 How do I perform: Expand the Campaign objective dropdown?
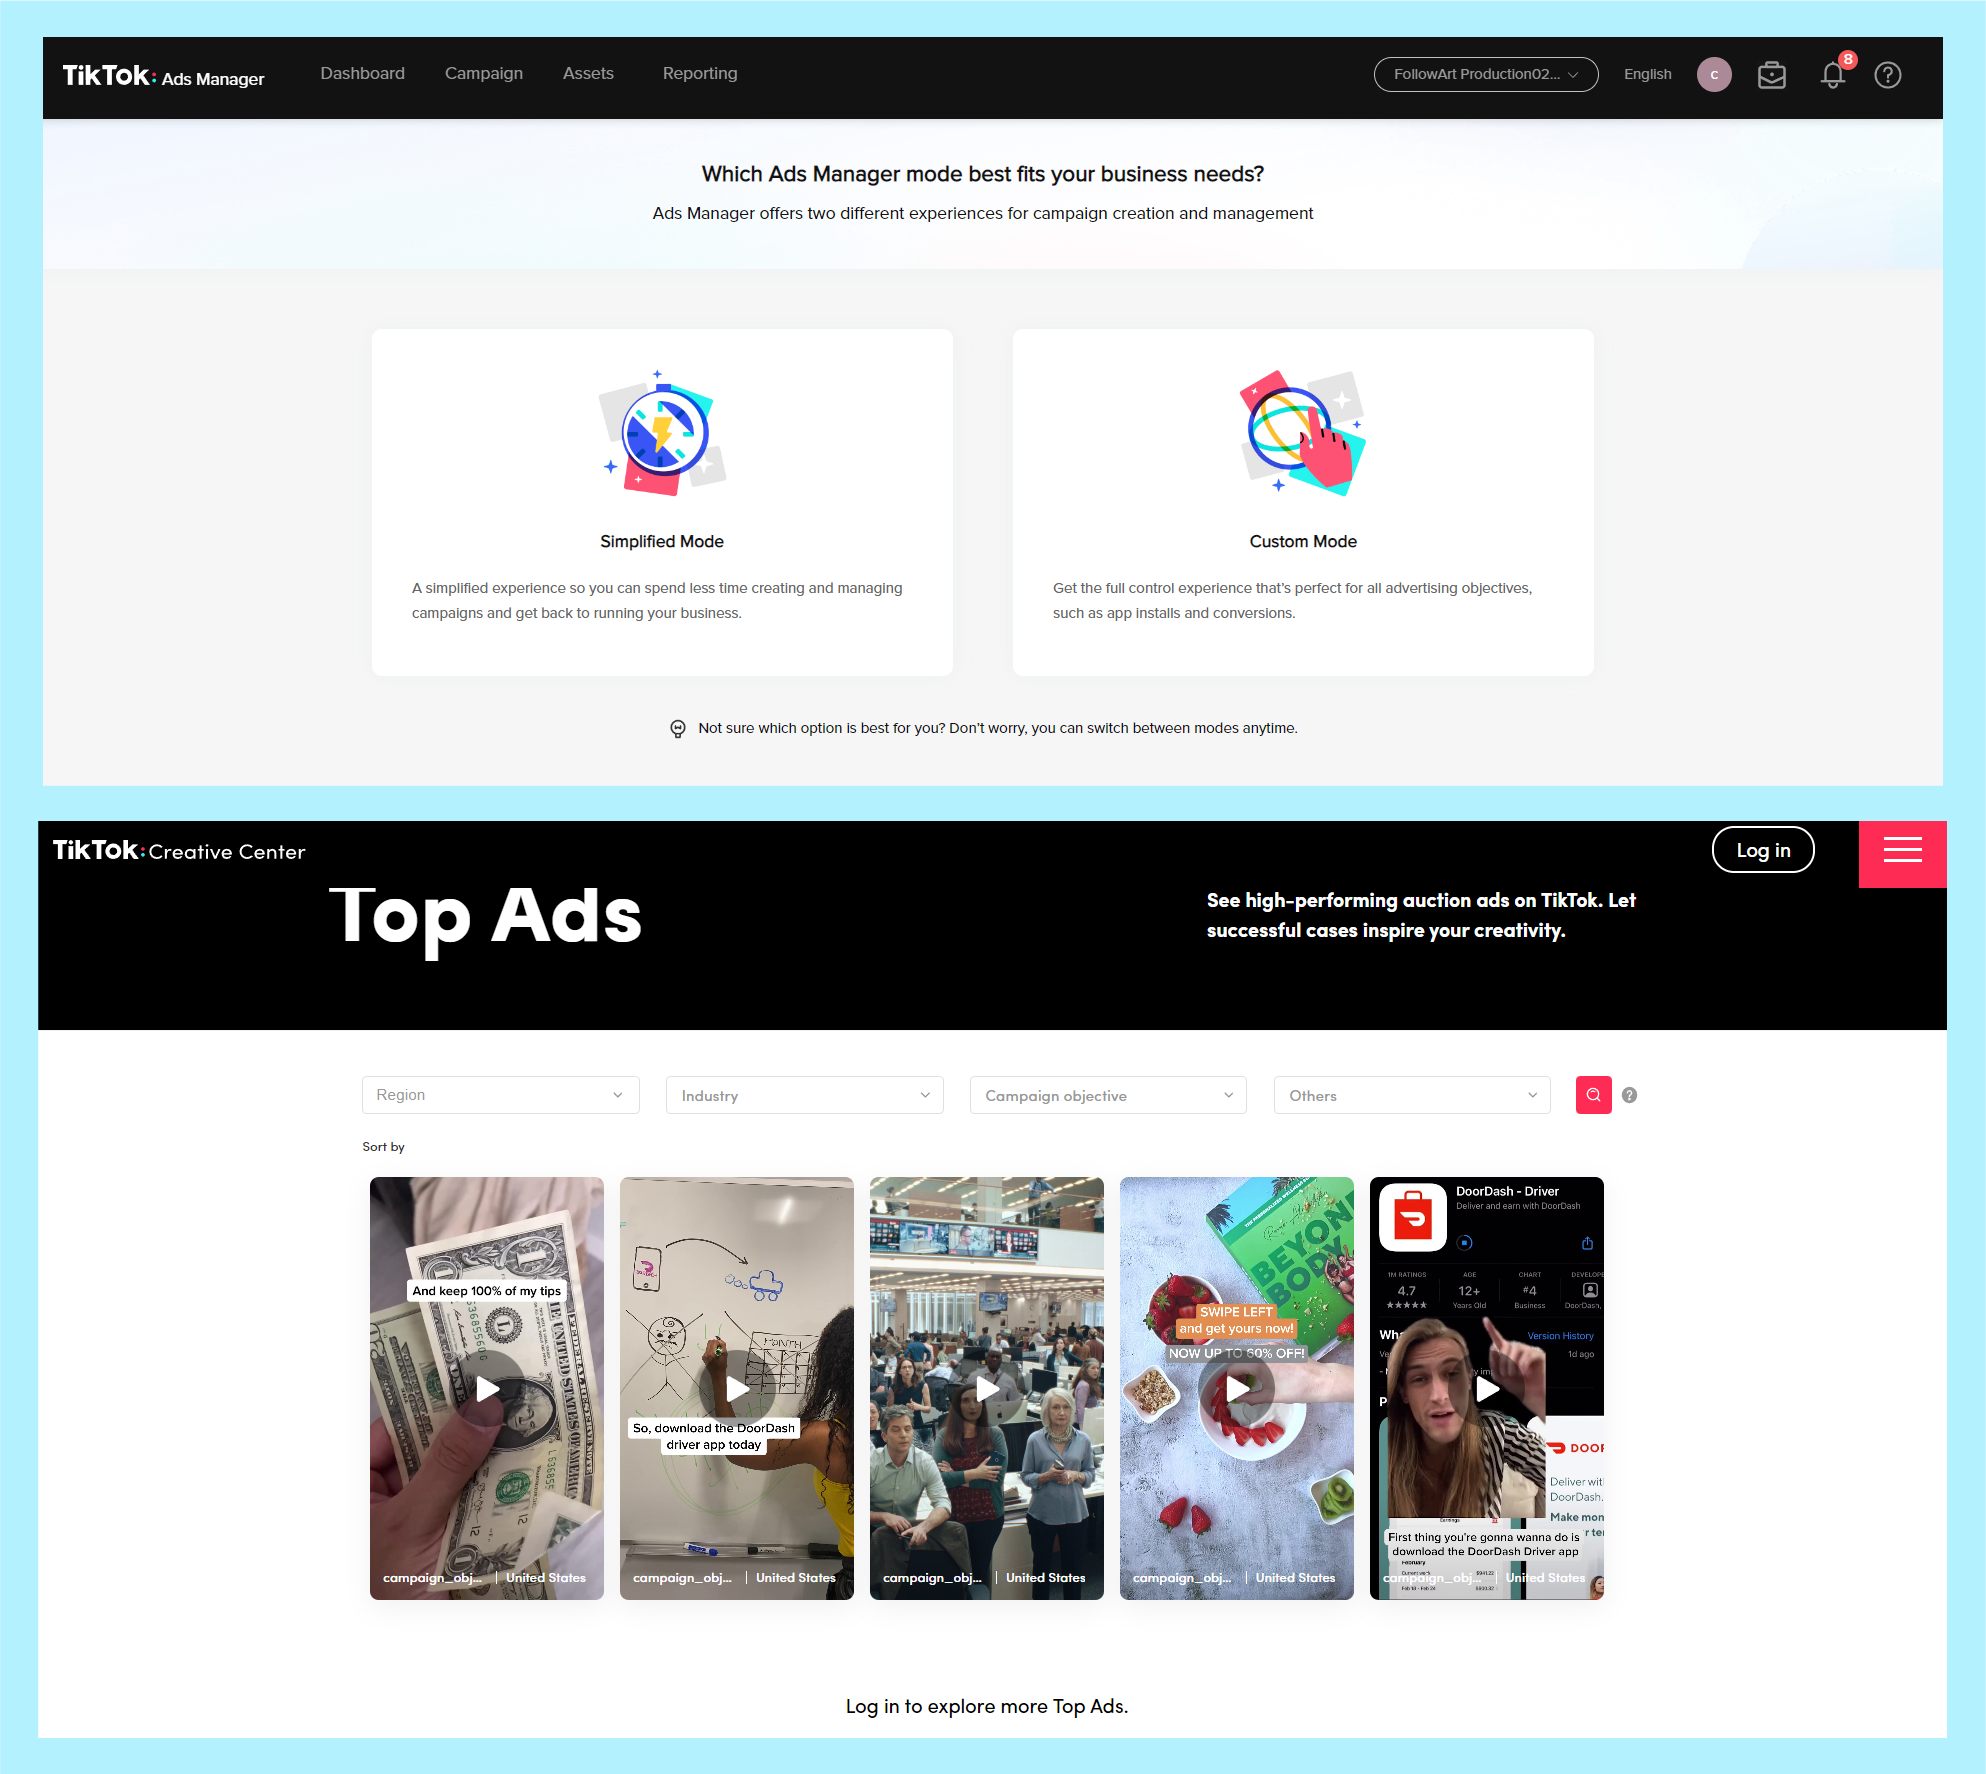point(1108,1095)
